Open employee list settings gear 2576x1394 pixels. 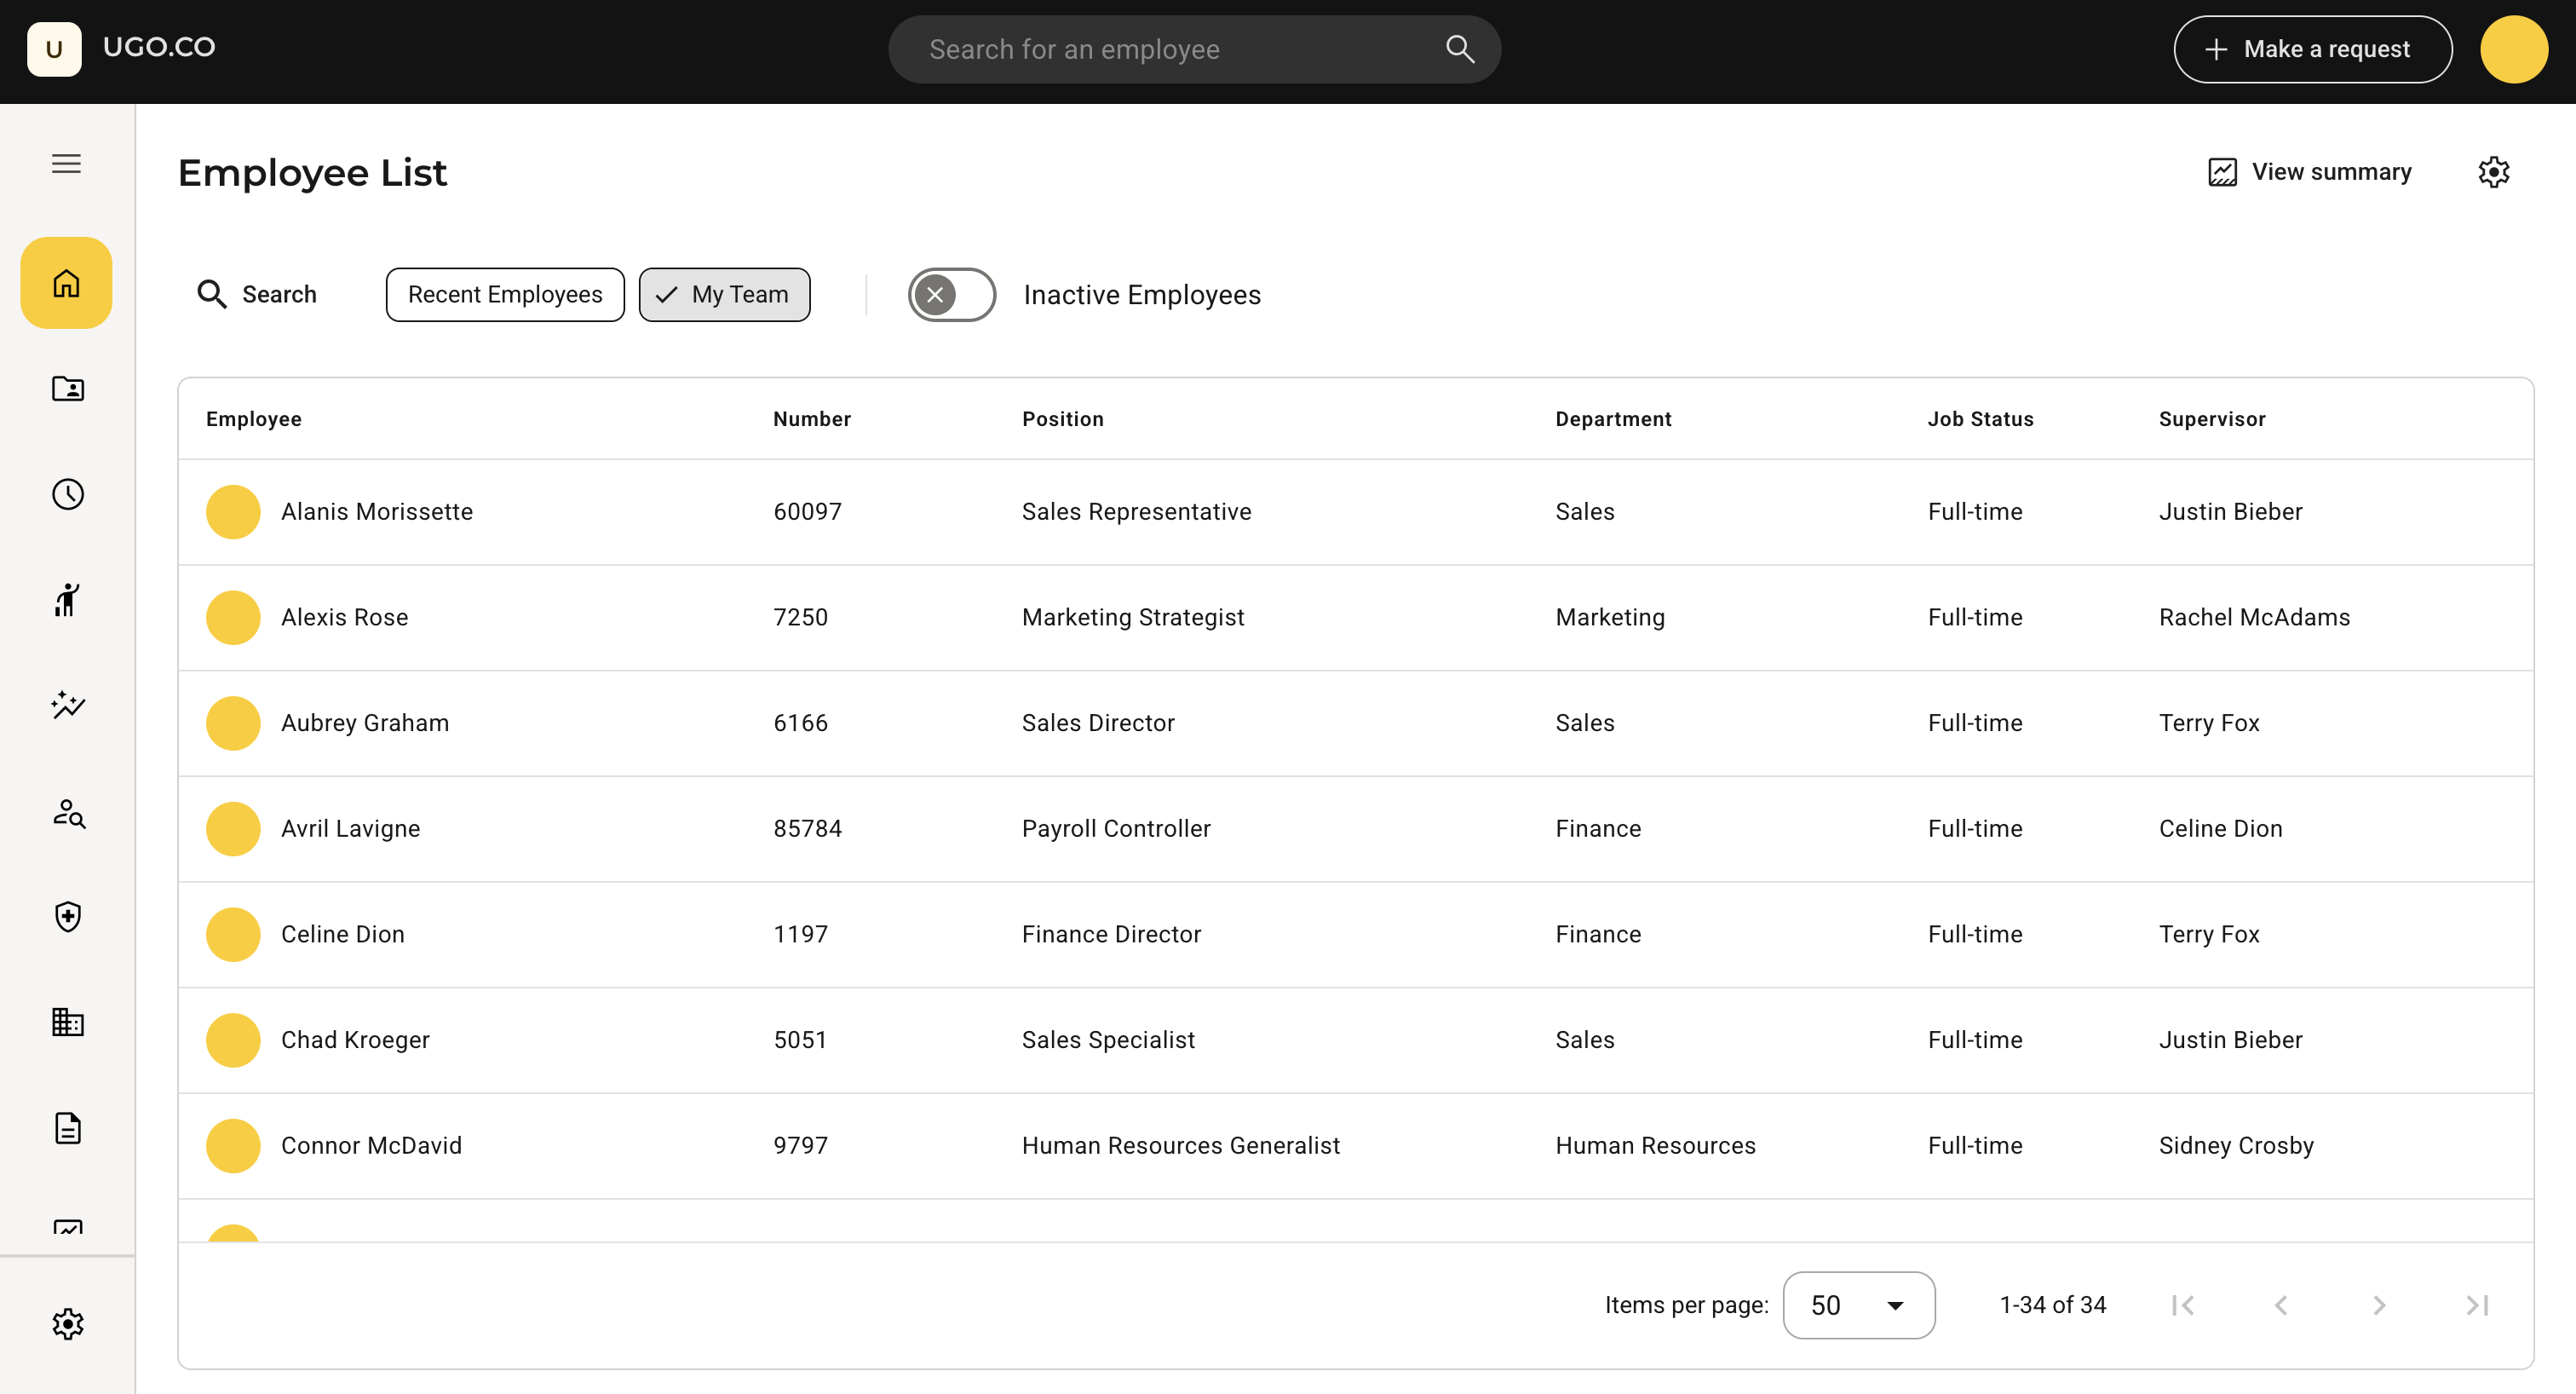[x=2493, y=172]
